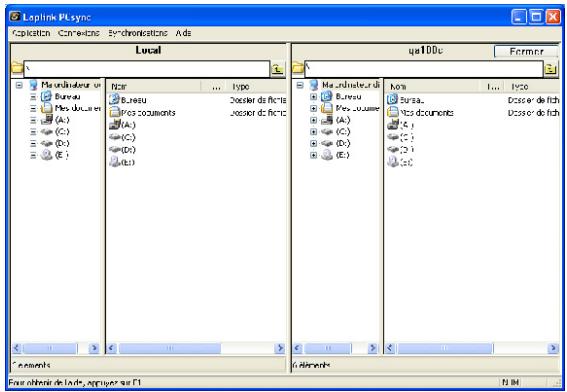Click qa100c file list horizontal scrollbar thumb
This screenshot has width=567, height=392.
(x=445, y=348)
